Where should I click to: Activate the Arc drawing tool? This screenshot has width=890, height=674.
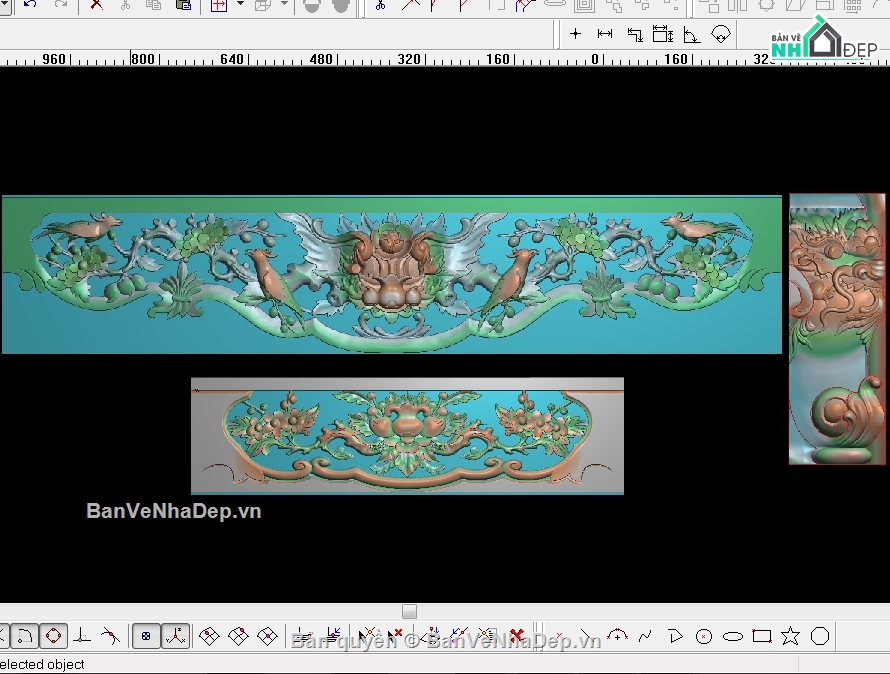click(617, 636)
